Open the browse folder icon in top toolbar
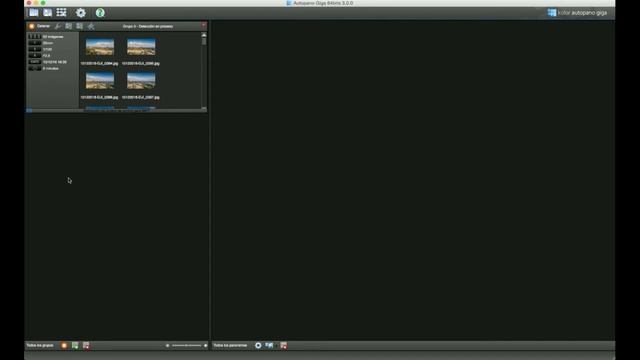This screenshot has width=640, height=360. (33, 13)
